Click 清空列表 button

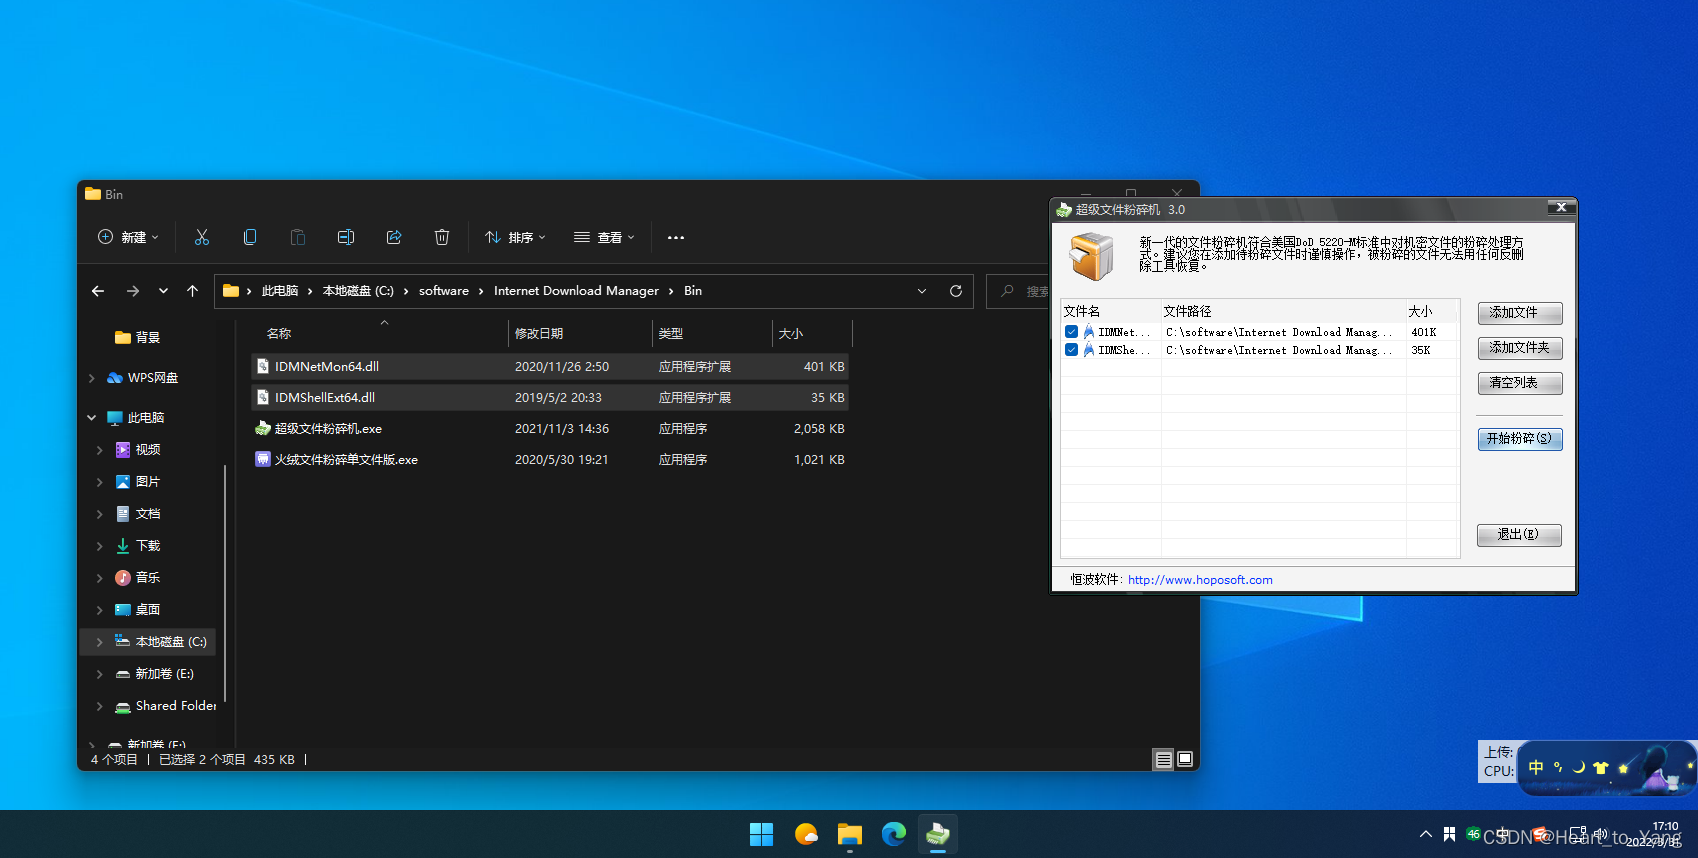[x=1520, y=383]
